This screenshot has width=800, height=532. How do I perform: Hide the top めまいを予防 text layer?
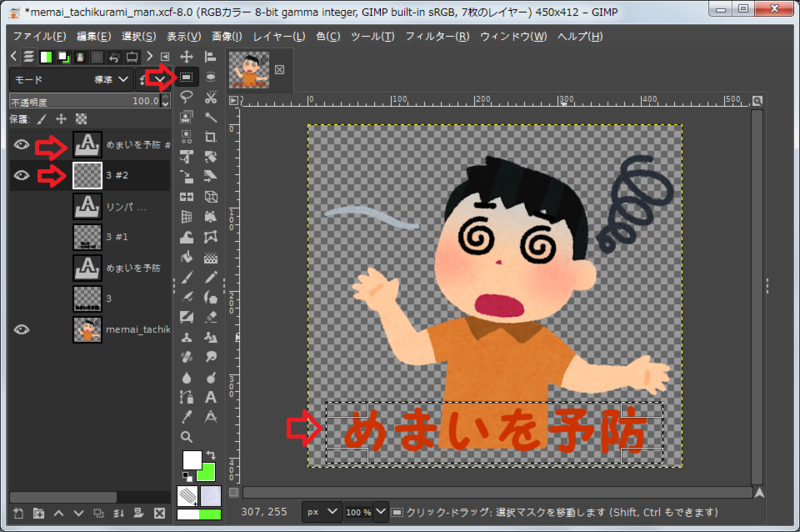click(21, 145)
